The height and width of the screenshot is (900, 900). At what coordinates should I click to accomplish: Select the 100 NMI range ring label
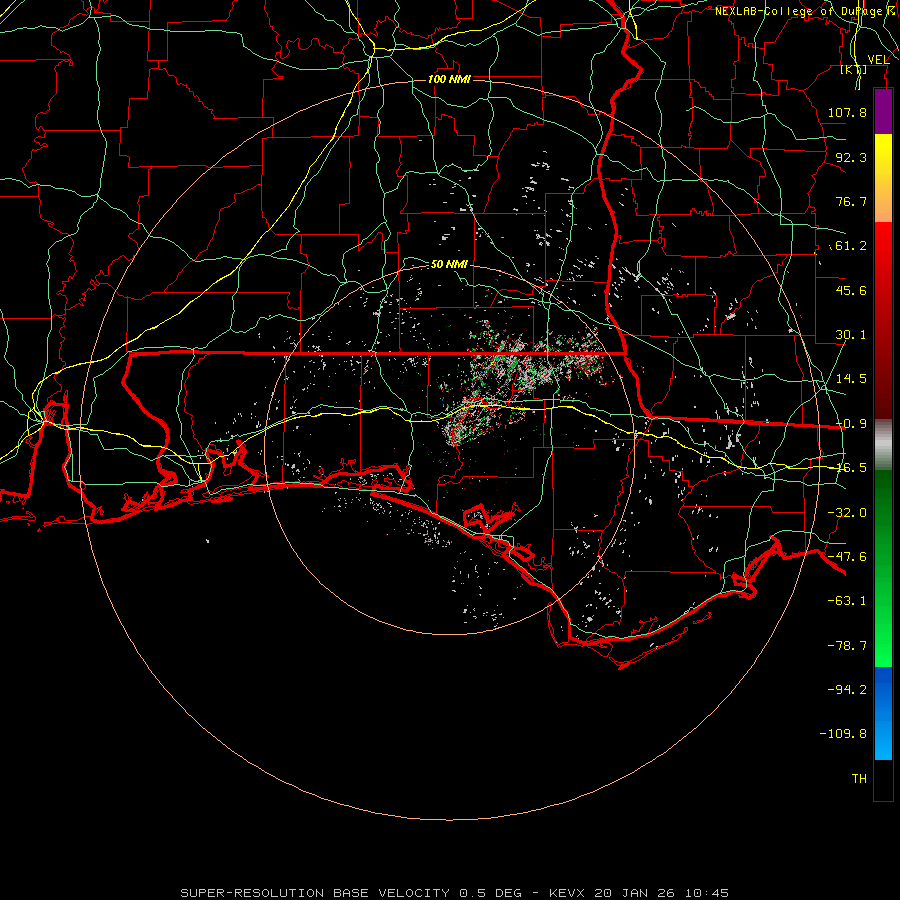(x=449, y=79)
